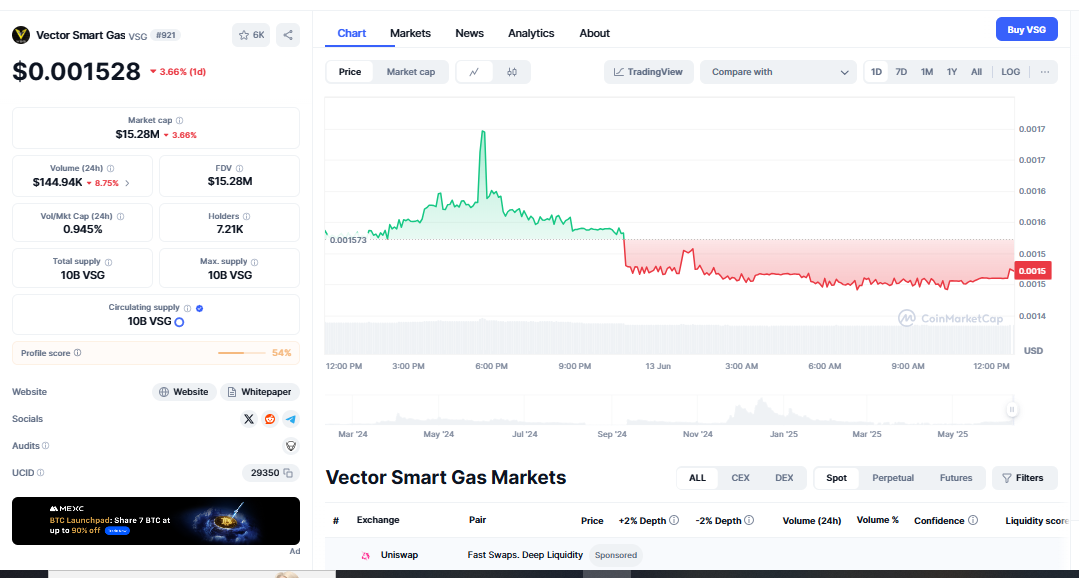
Task: Open the project Website link
Action: 184,392
